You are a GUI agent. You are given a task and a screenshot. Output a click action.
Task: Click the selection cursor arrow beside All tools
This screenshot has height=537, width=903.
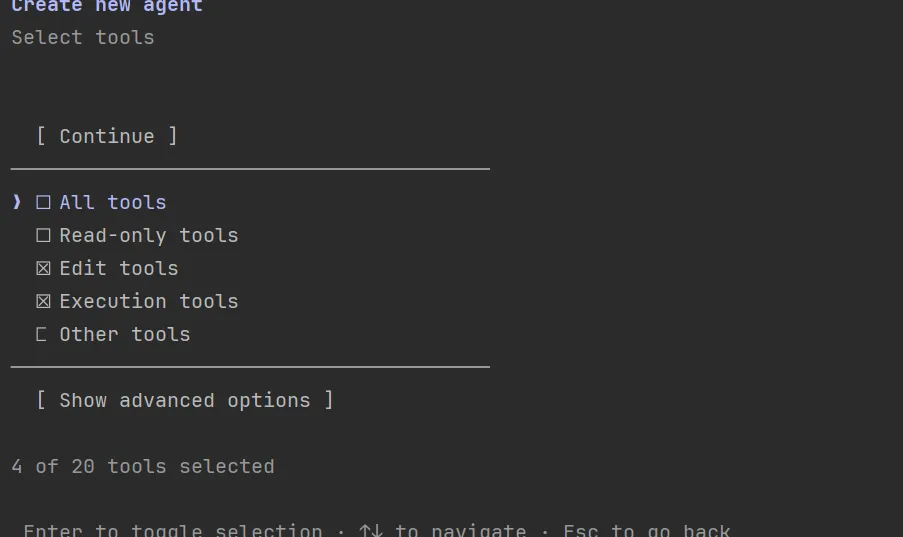click(x=17, y=203)
